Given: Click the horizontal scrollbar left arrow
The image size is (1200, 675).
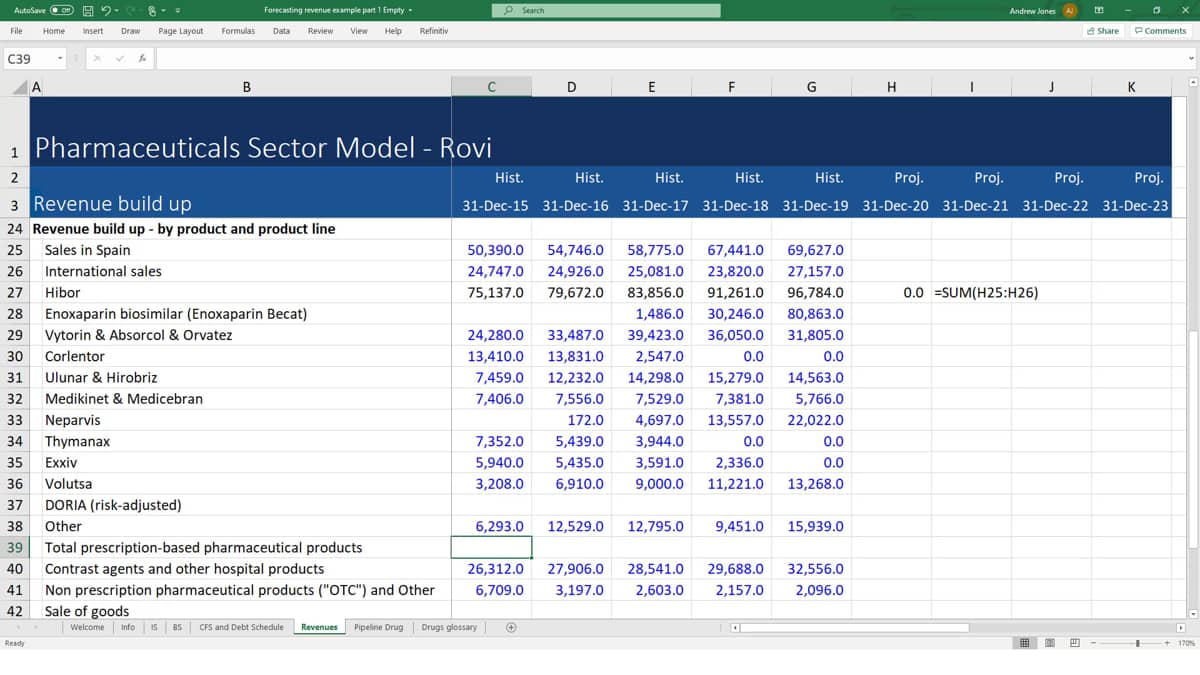Looking at the screenshot, I should coord(735,627).
